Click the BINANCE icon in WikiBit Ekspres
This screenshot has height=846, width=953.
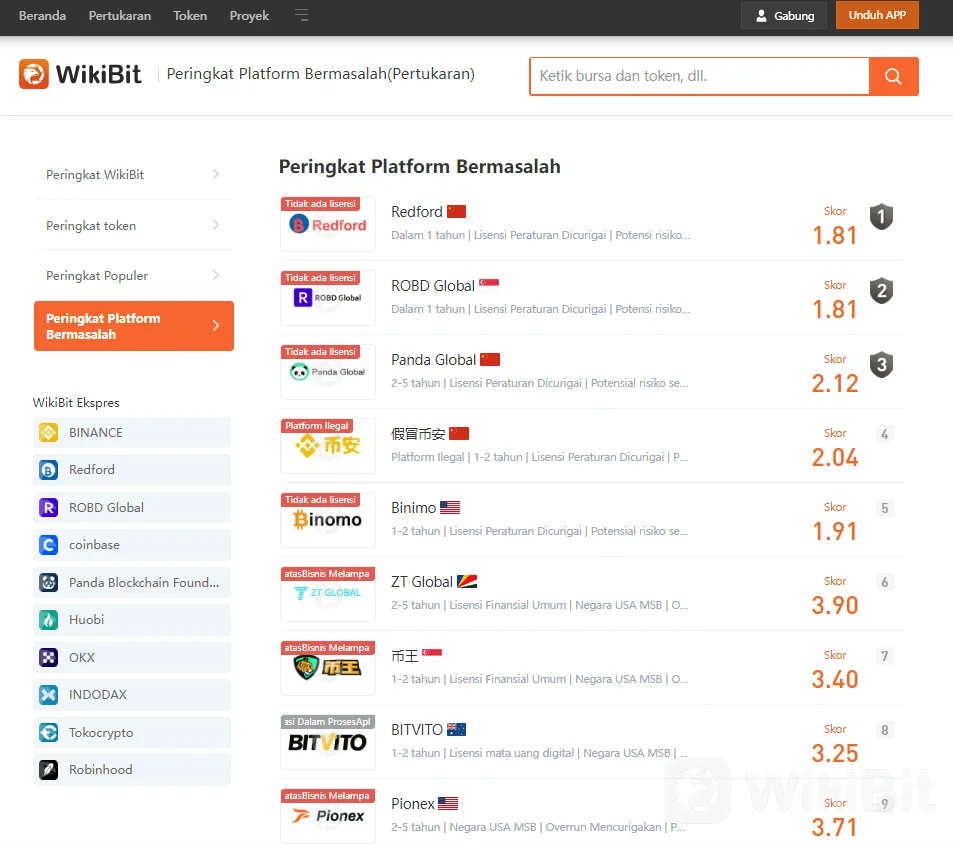[x=49, y=433]
